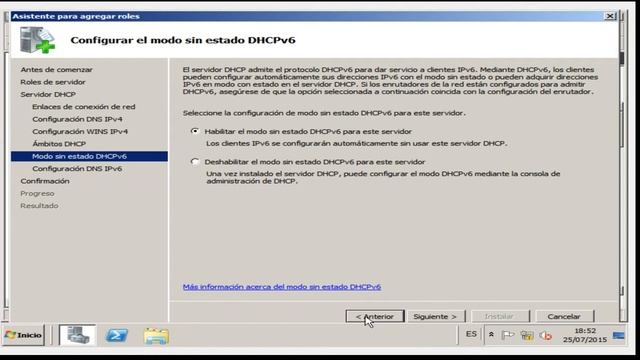640x360 pixels.
Task: Show hidden tray icons arrow
Action: tap(491, 335)
